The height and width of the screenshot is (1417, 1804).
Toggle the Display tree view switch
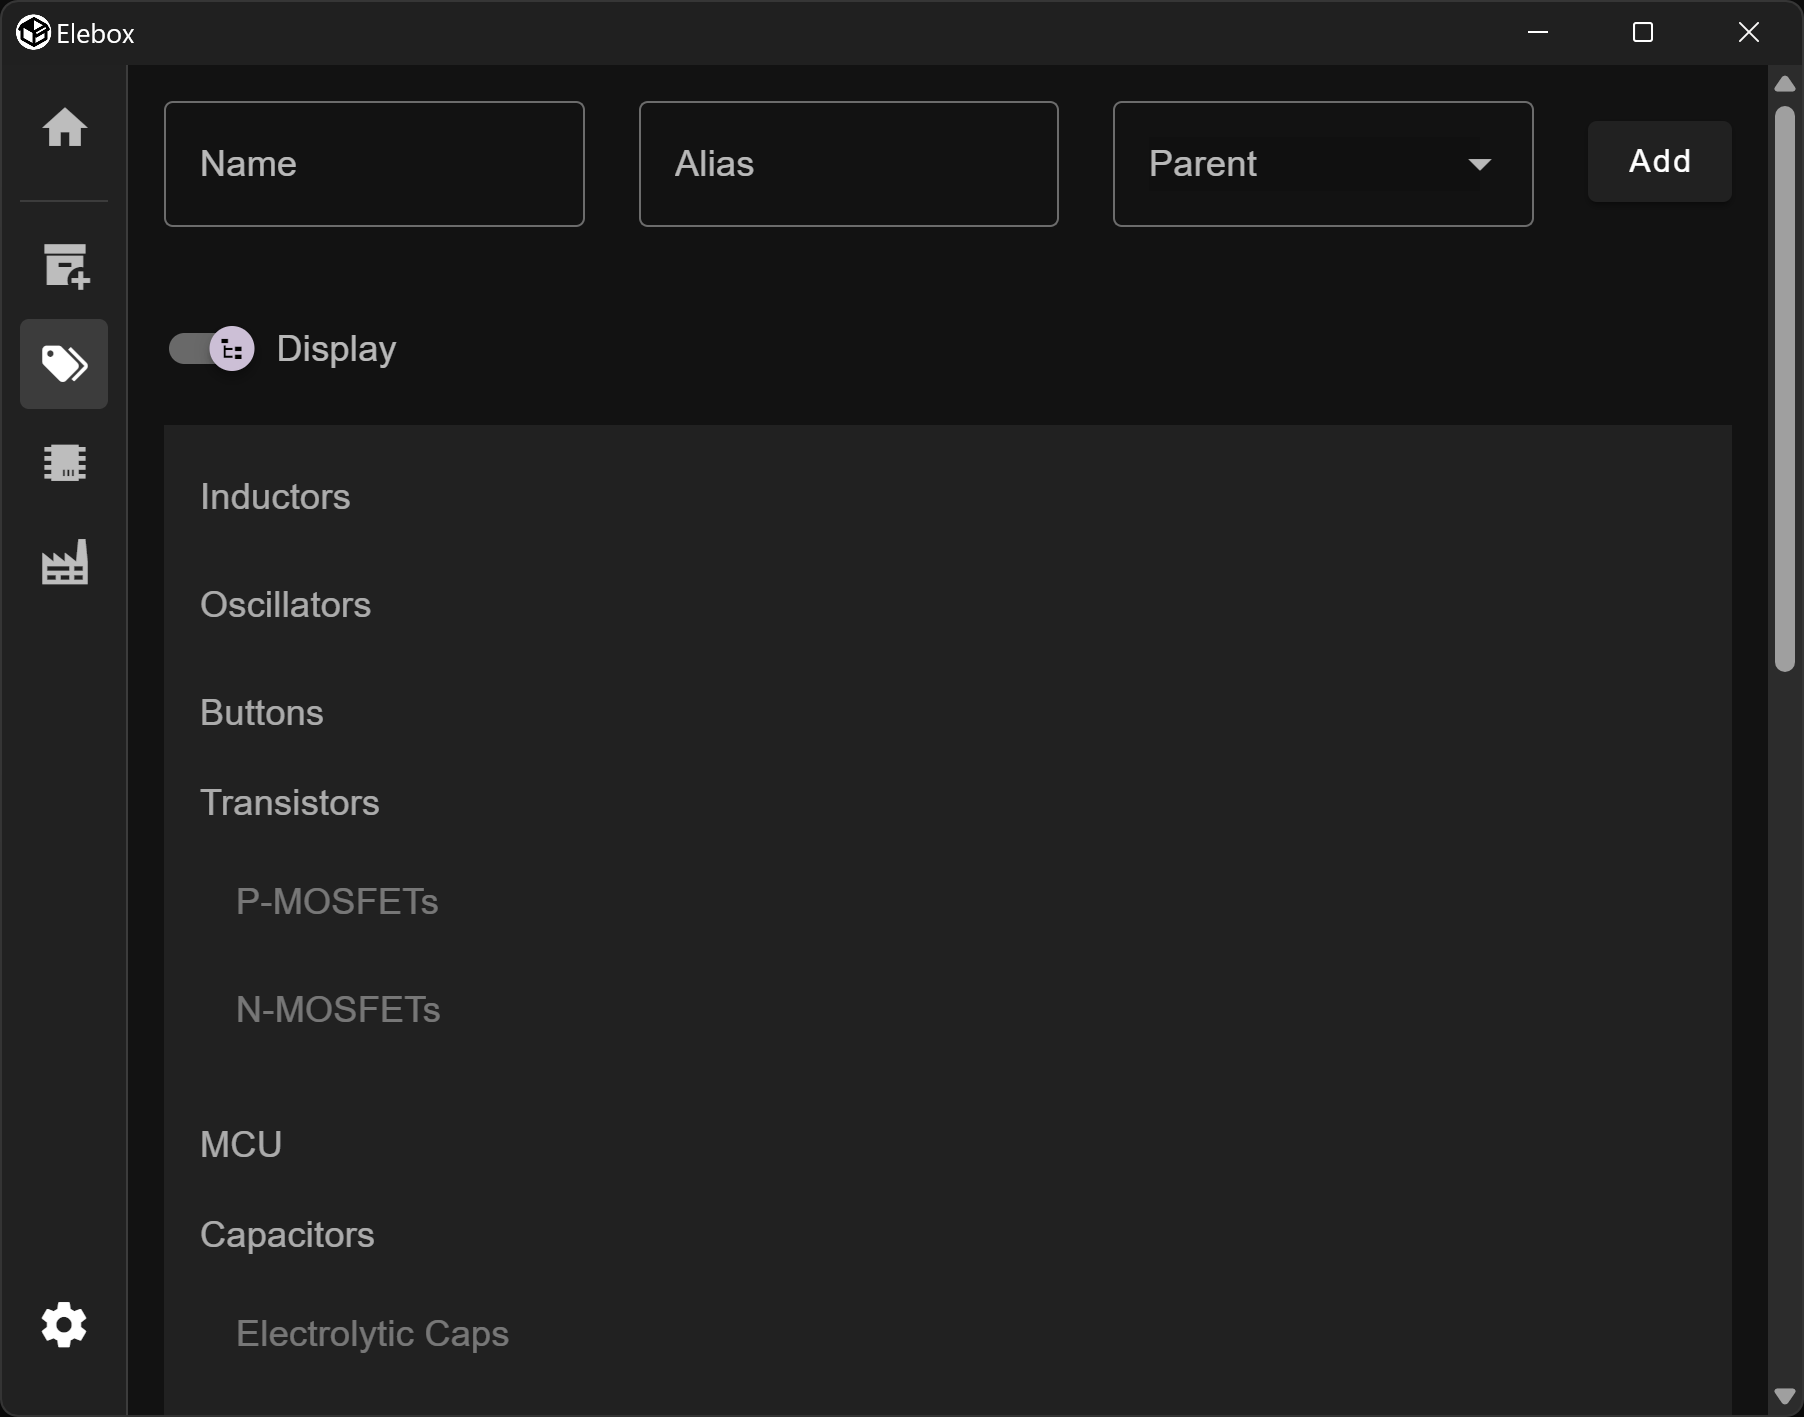coord(212,349)
